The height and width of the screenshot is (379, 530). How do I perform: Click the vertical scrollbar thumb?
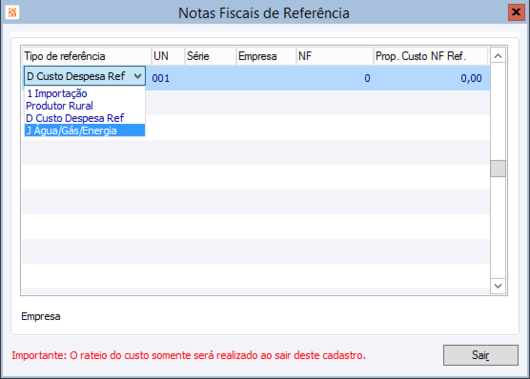[498, 168]
